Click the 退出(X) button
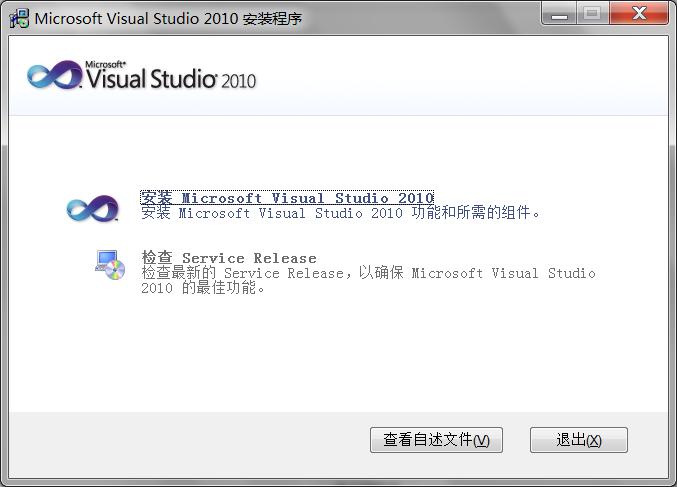 pos(579,440)
